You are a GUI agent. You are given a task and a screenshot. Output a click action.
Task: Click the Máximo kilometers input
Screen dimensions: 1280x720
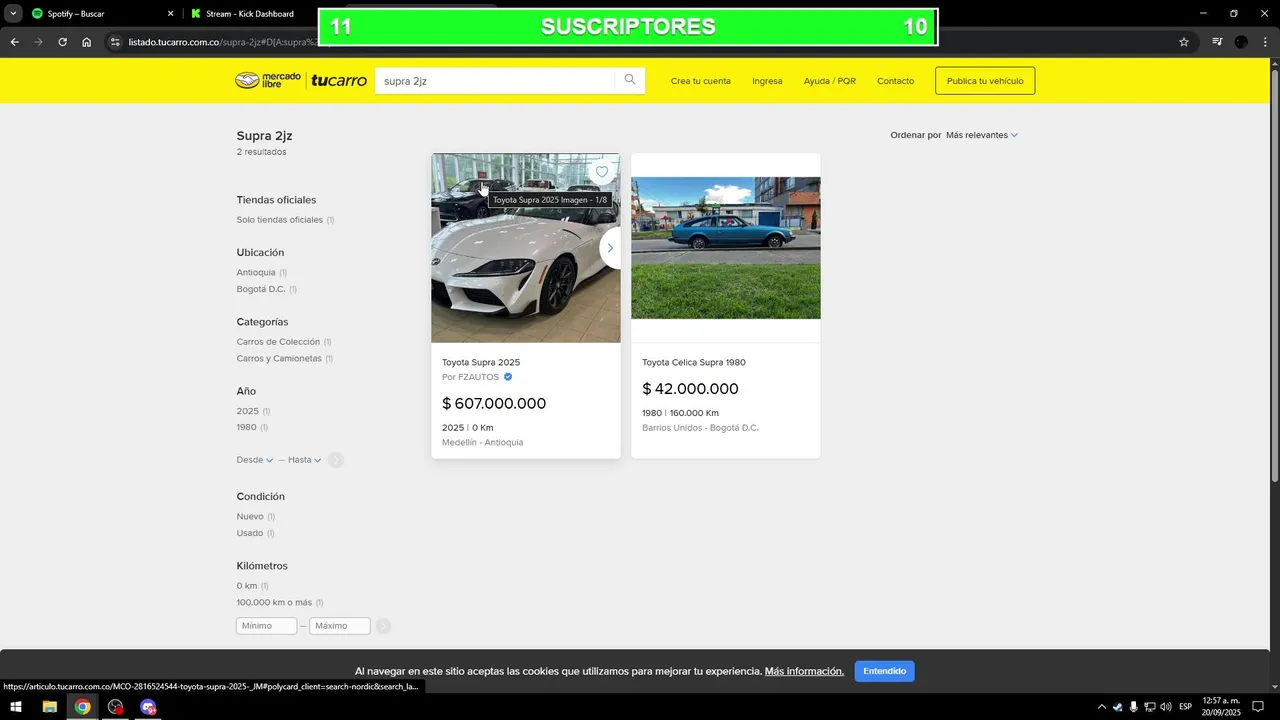point(340,626)
